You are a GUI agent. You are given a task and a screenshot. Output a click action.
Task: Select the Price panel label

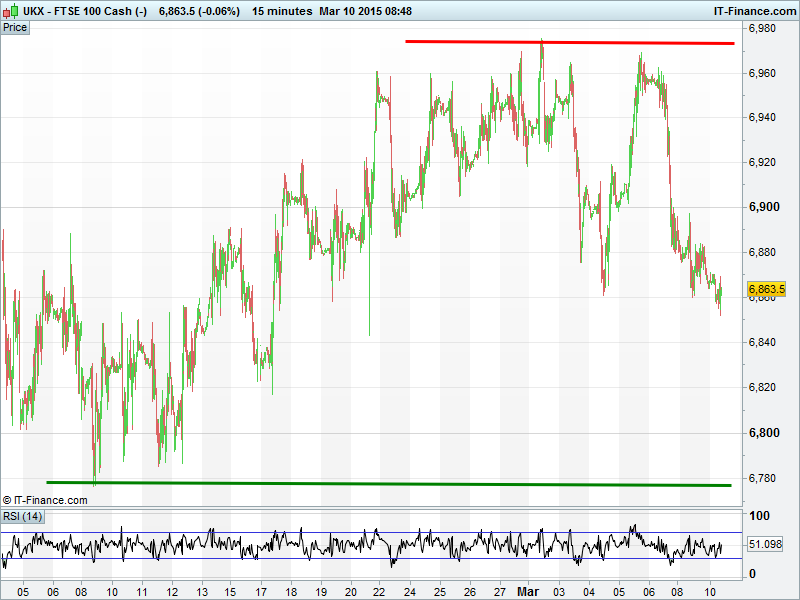15,27
